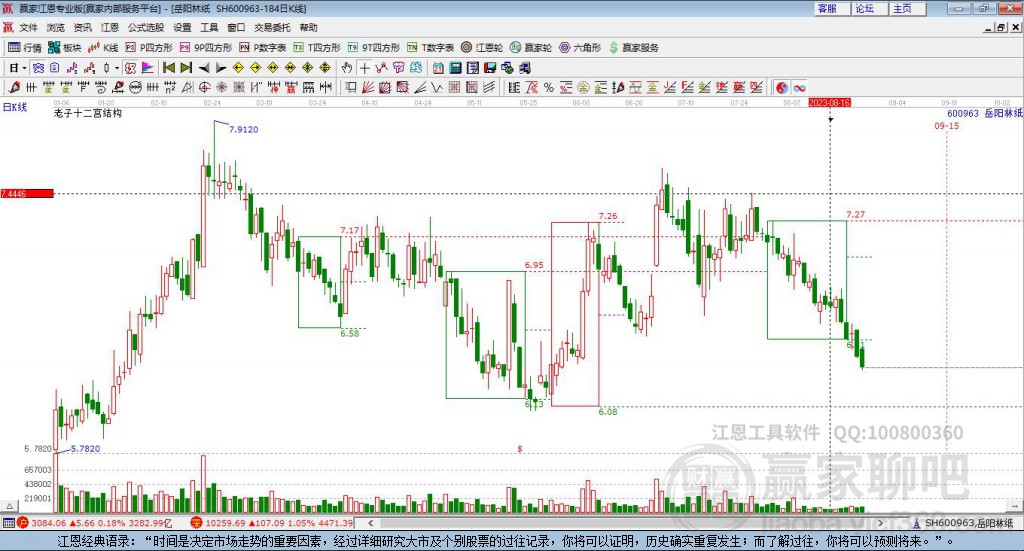This screenshot has height=551, width=1024.
Task: Open the calendar icon in toolbar
Action: 438,68
